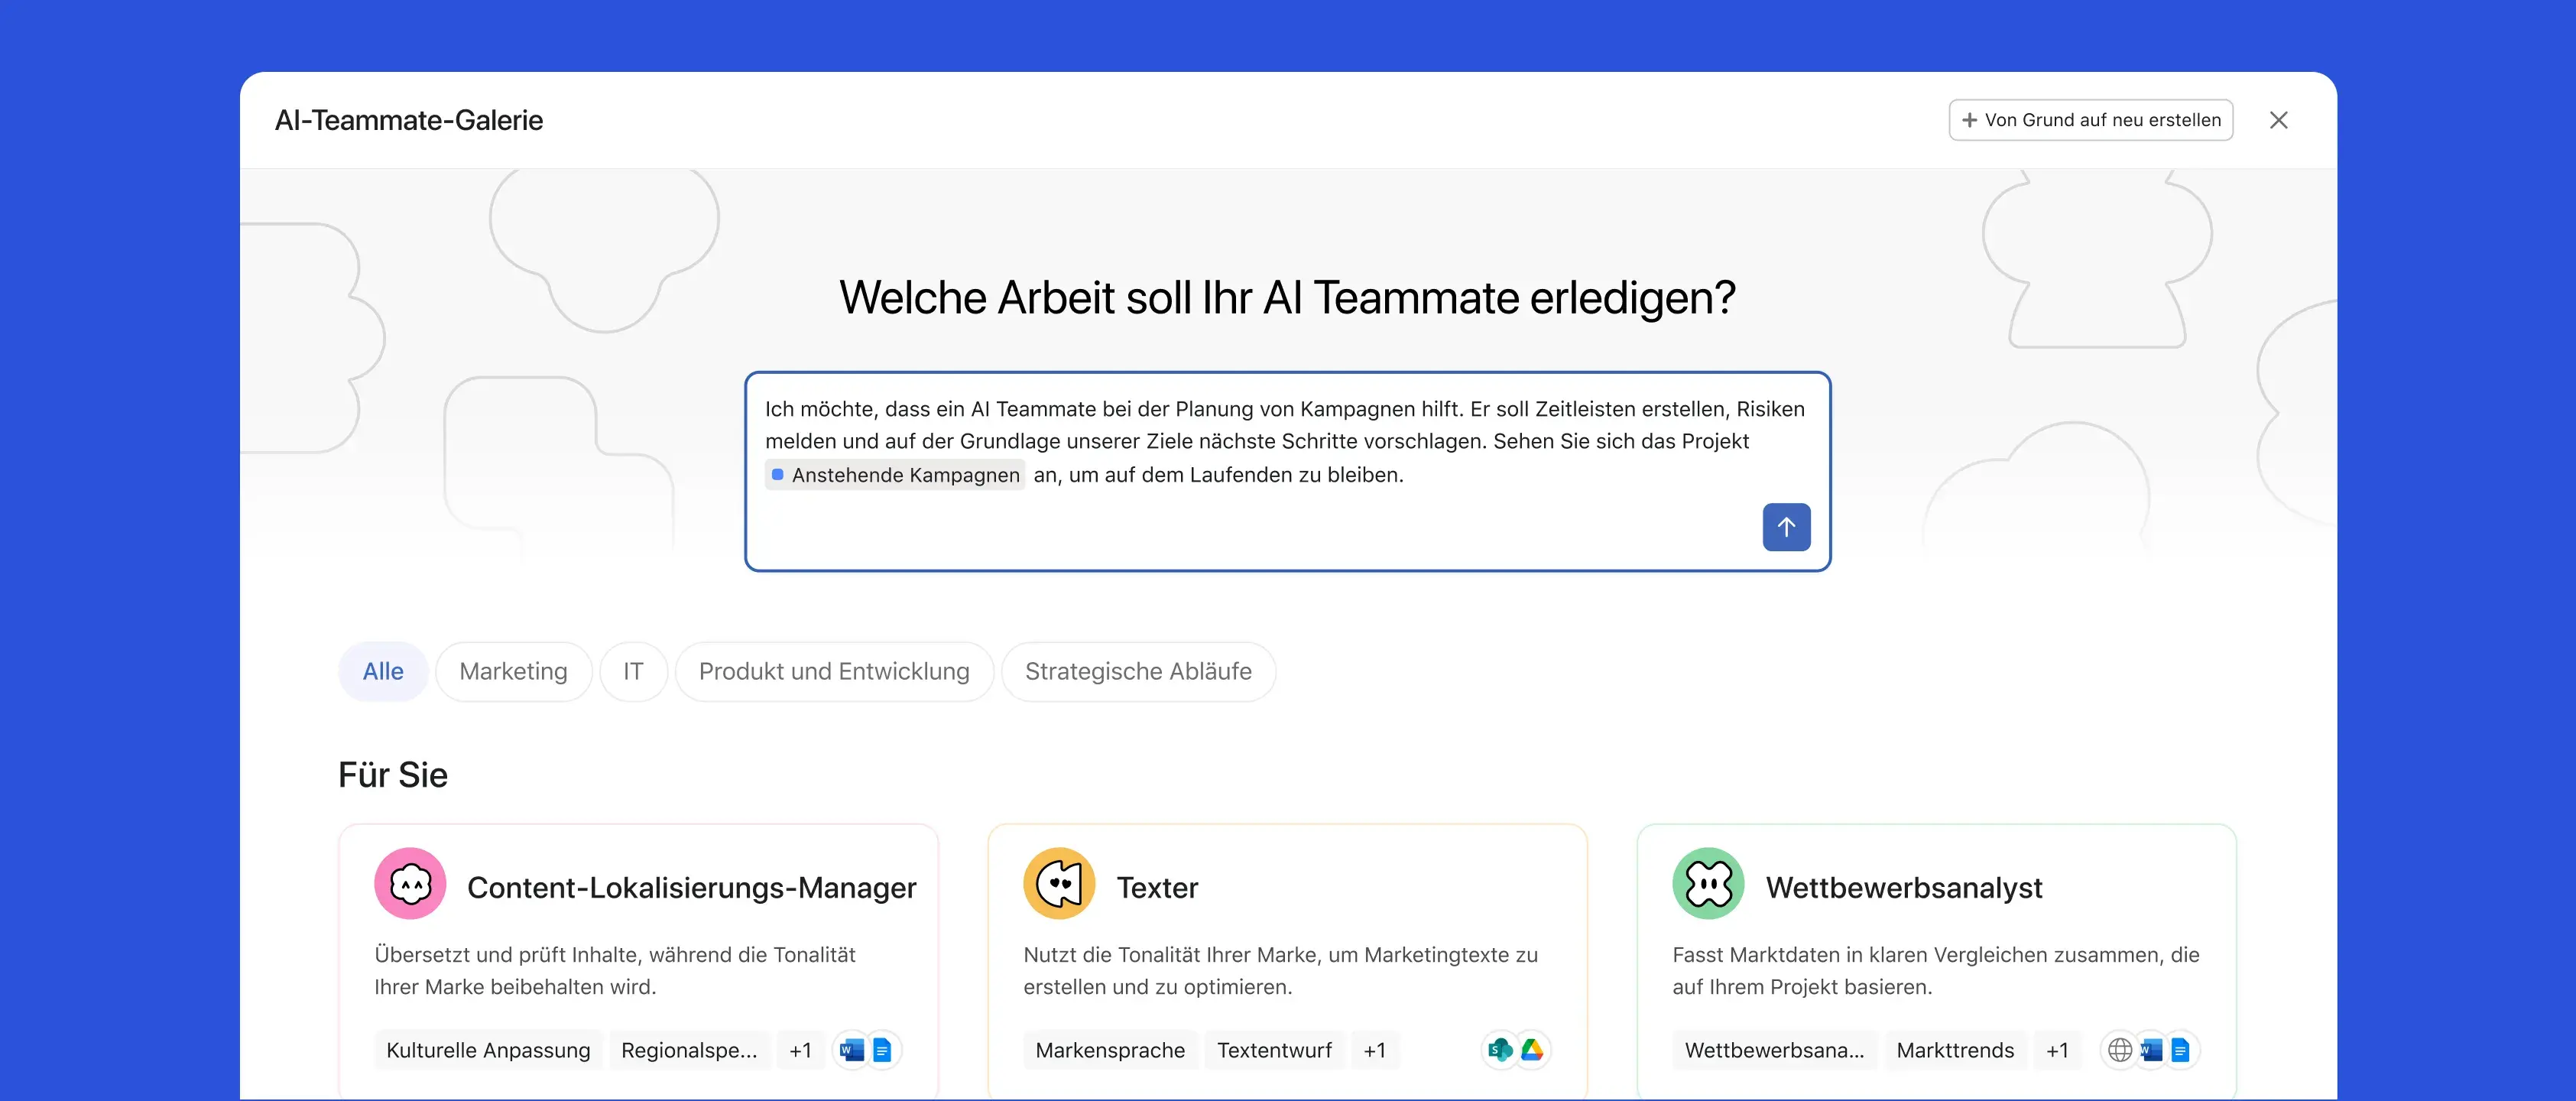The height and width of the screenshot is (1101, 2576).
Task: Click the Anstehende Kampagnen project chip
Action: pos(895,475)
